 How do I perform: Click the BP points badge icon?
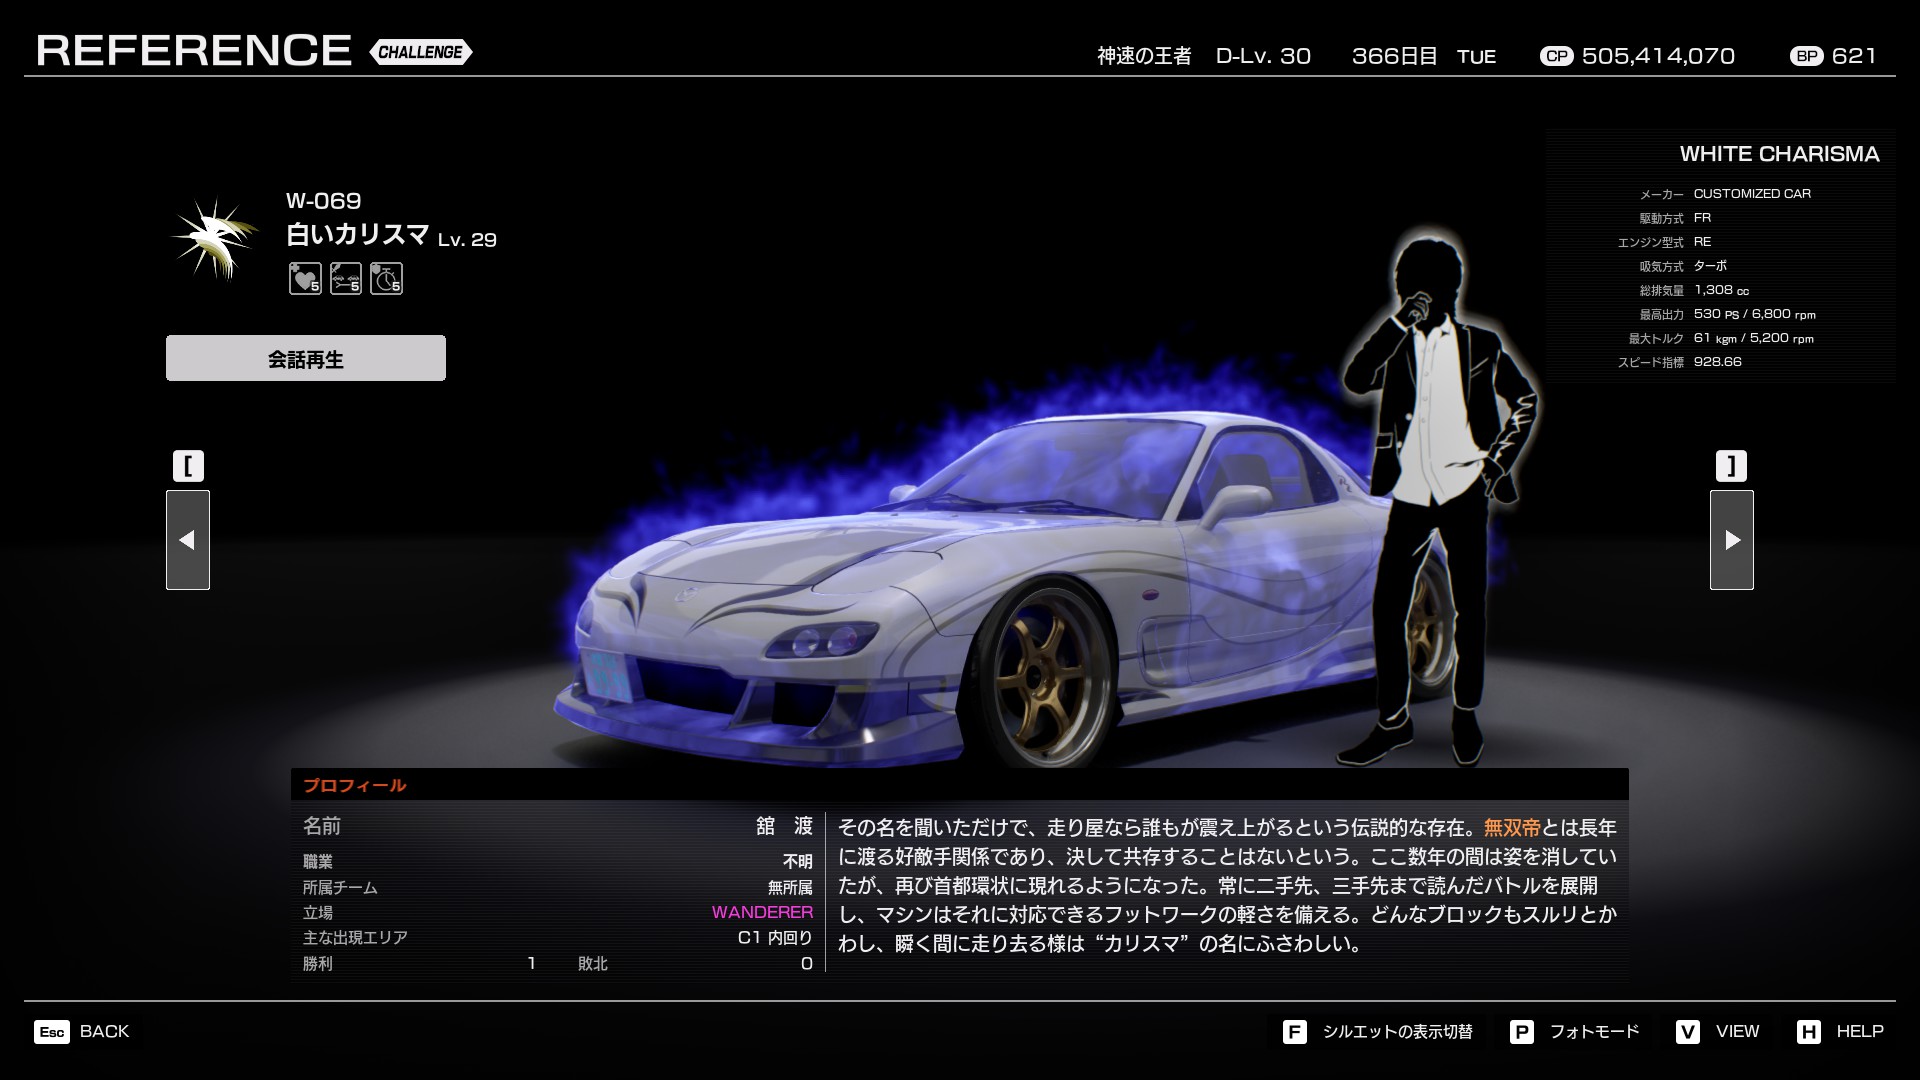[x=1807, y=56]
